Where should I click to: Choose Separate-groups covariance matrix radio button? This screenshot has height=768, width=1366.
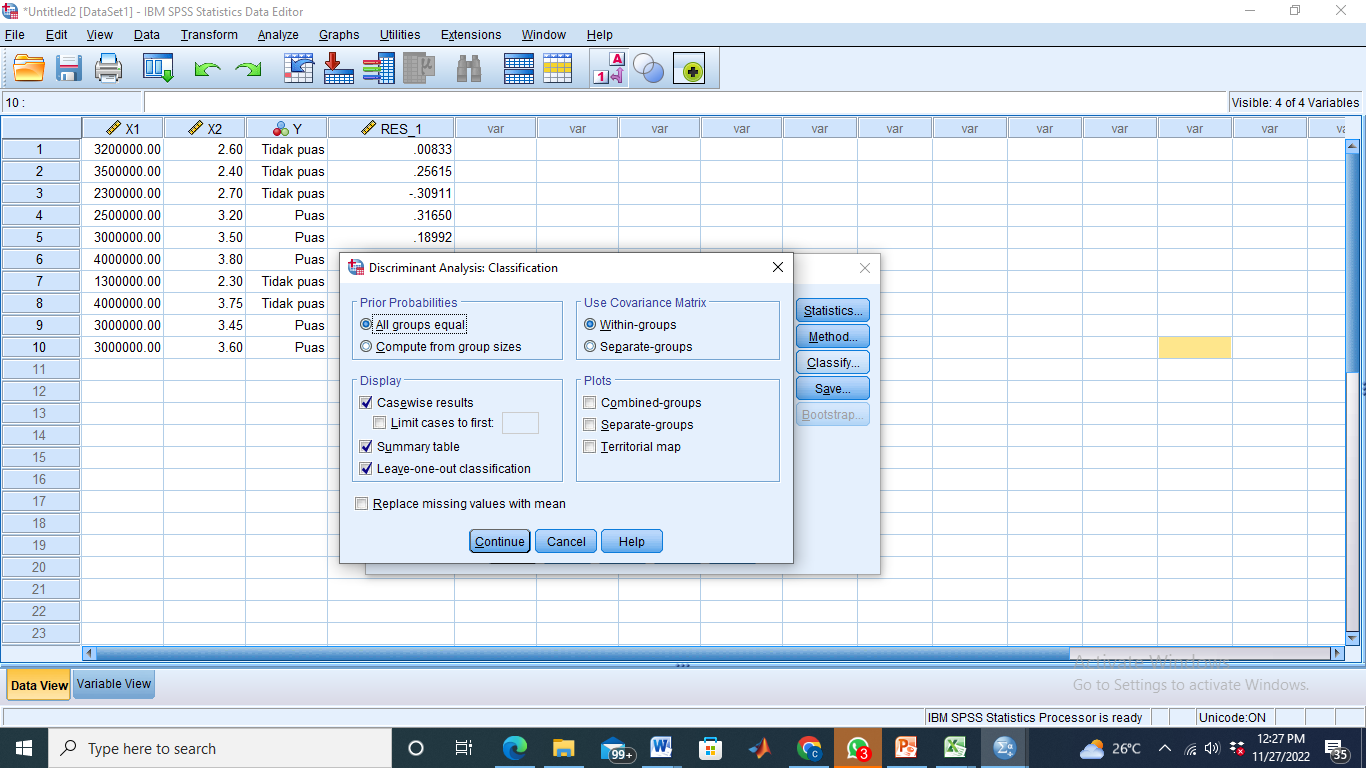pyautogui.click(x=590, y=347)
